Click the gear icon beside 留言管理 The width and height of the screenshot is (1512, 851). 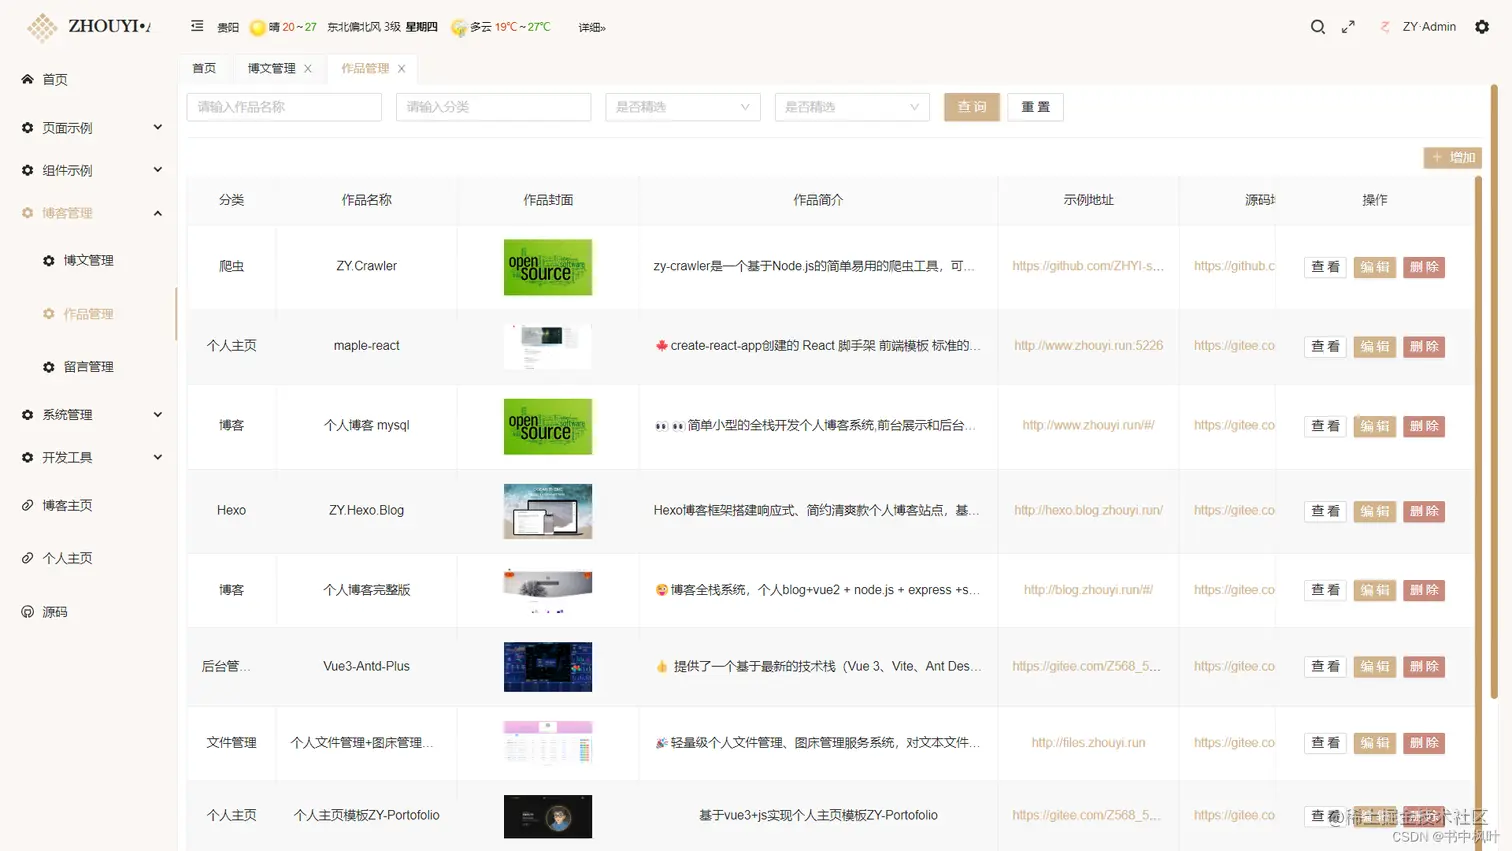(47, 367)
